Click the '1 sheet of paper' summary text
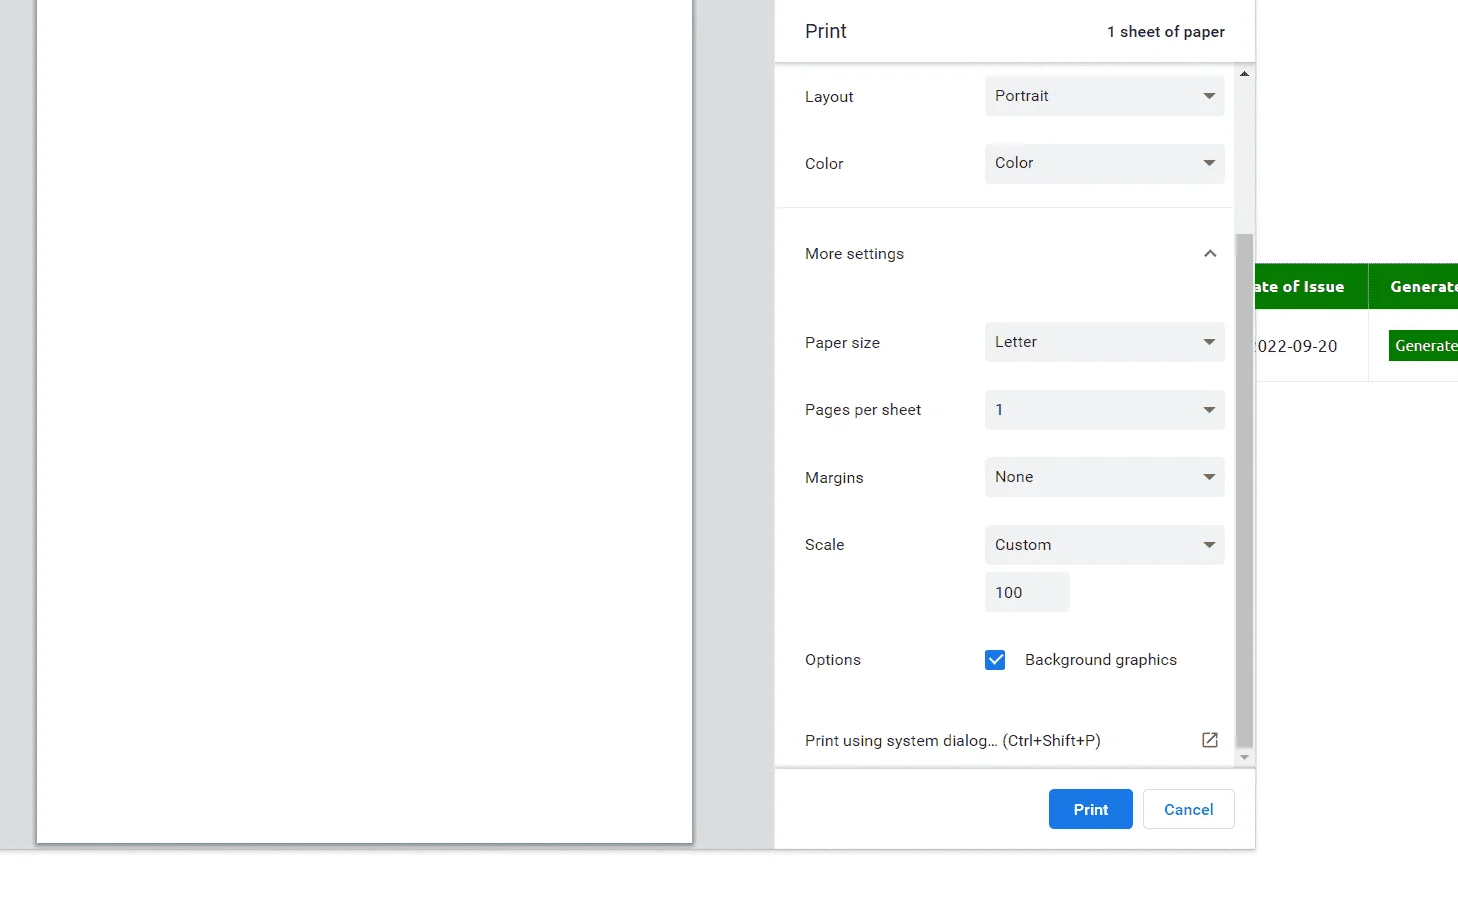Screen dimensions: 1458x910 (1165, 32)
